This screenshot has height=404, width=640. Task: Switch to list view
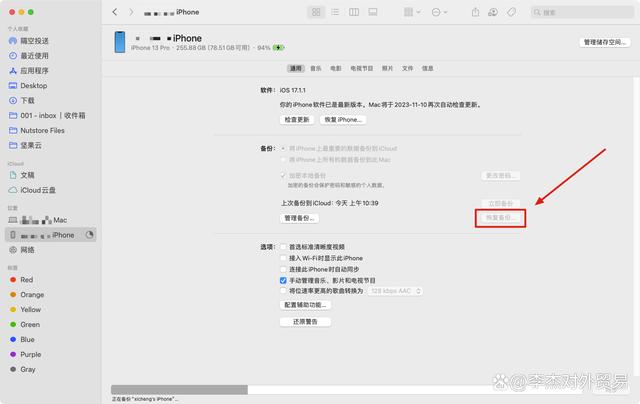coord(335,12)
